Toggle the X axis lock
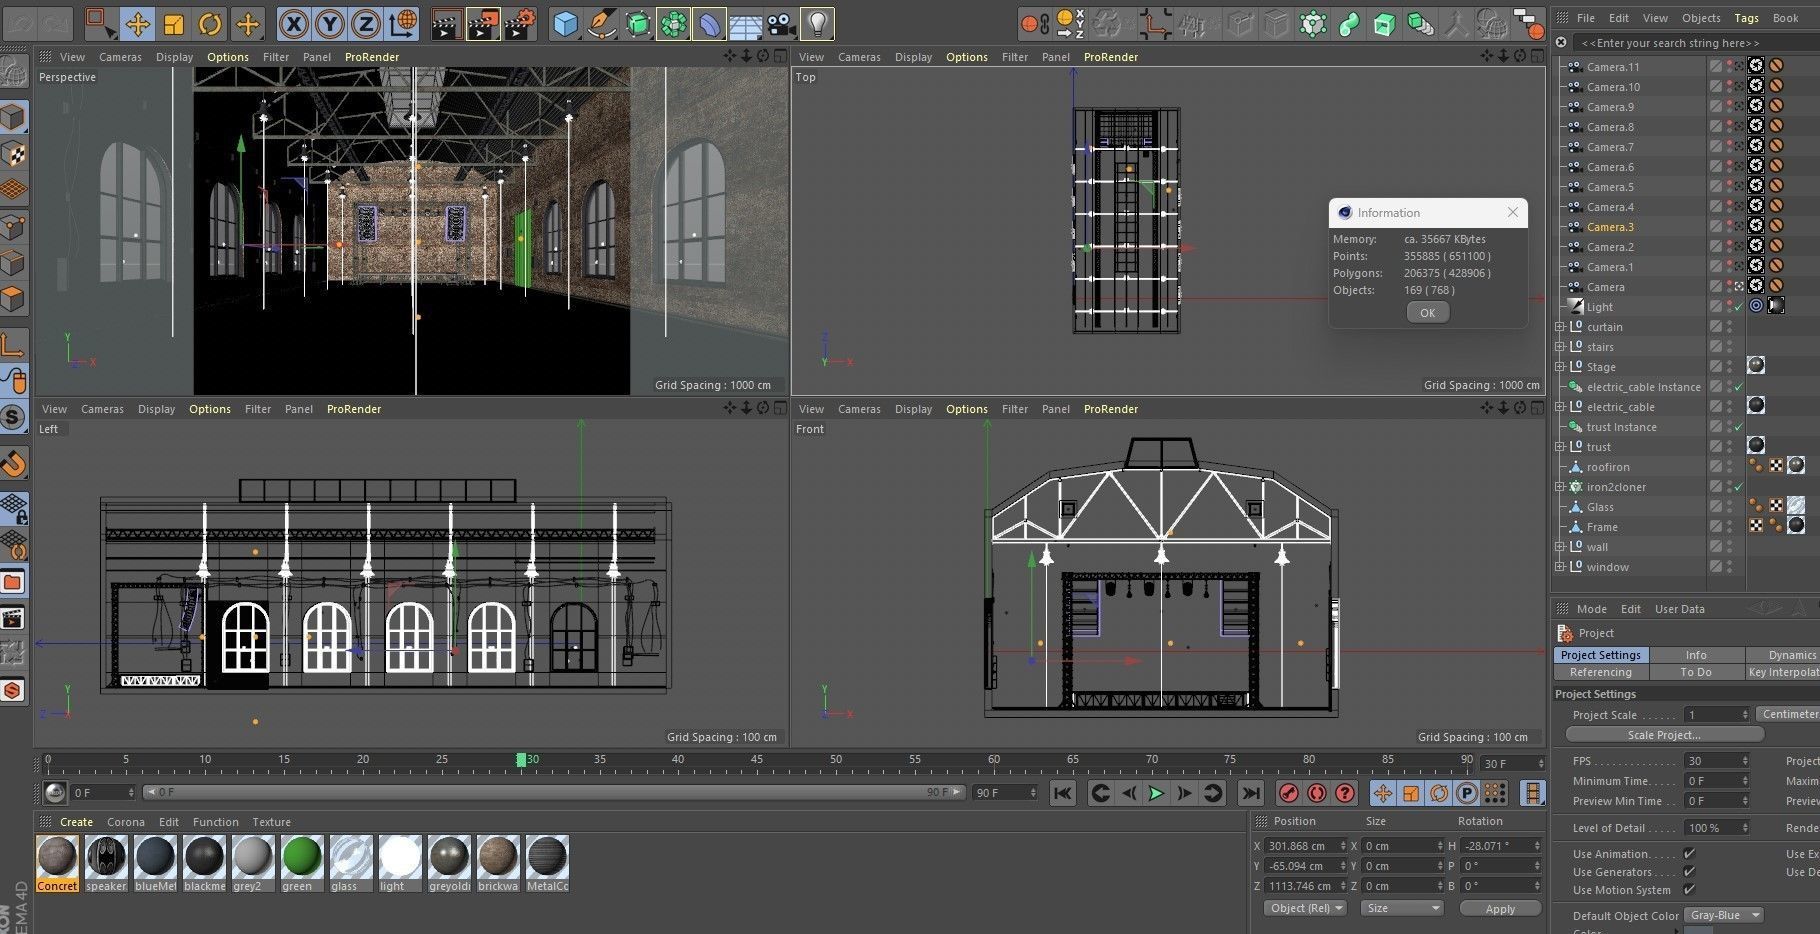Screen dimensions: 1820x934 coord(293,23)
